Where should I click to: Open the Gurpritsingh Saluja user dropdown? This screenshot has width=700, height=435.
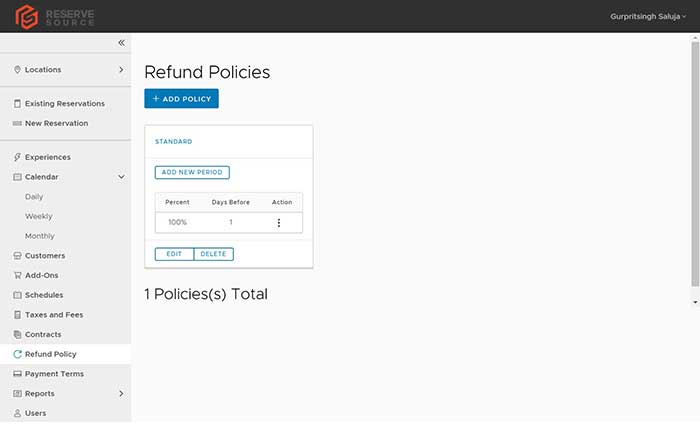point(648,17)
